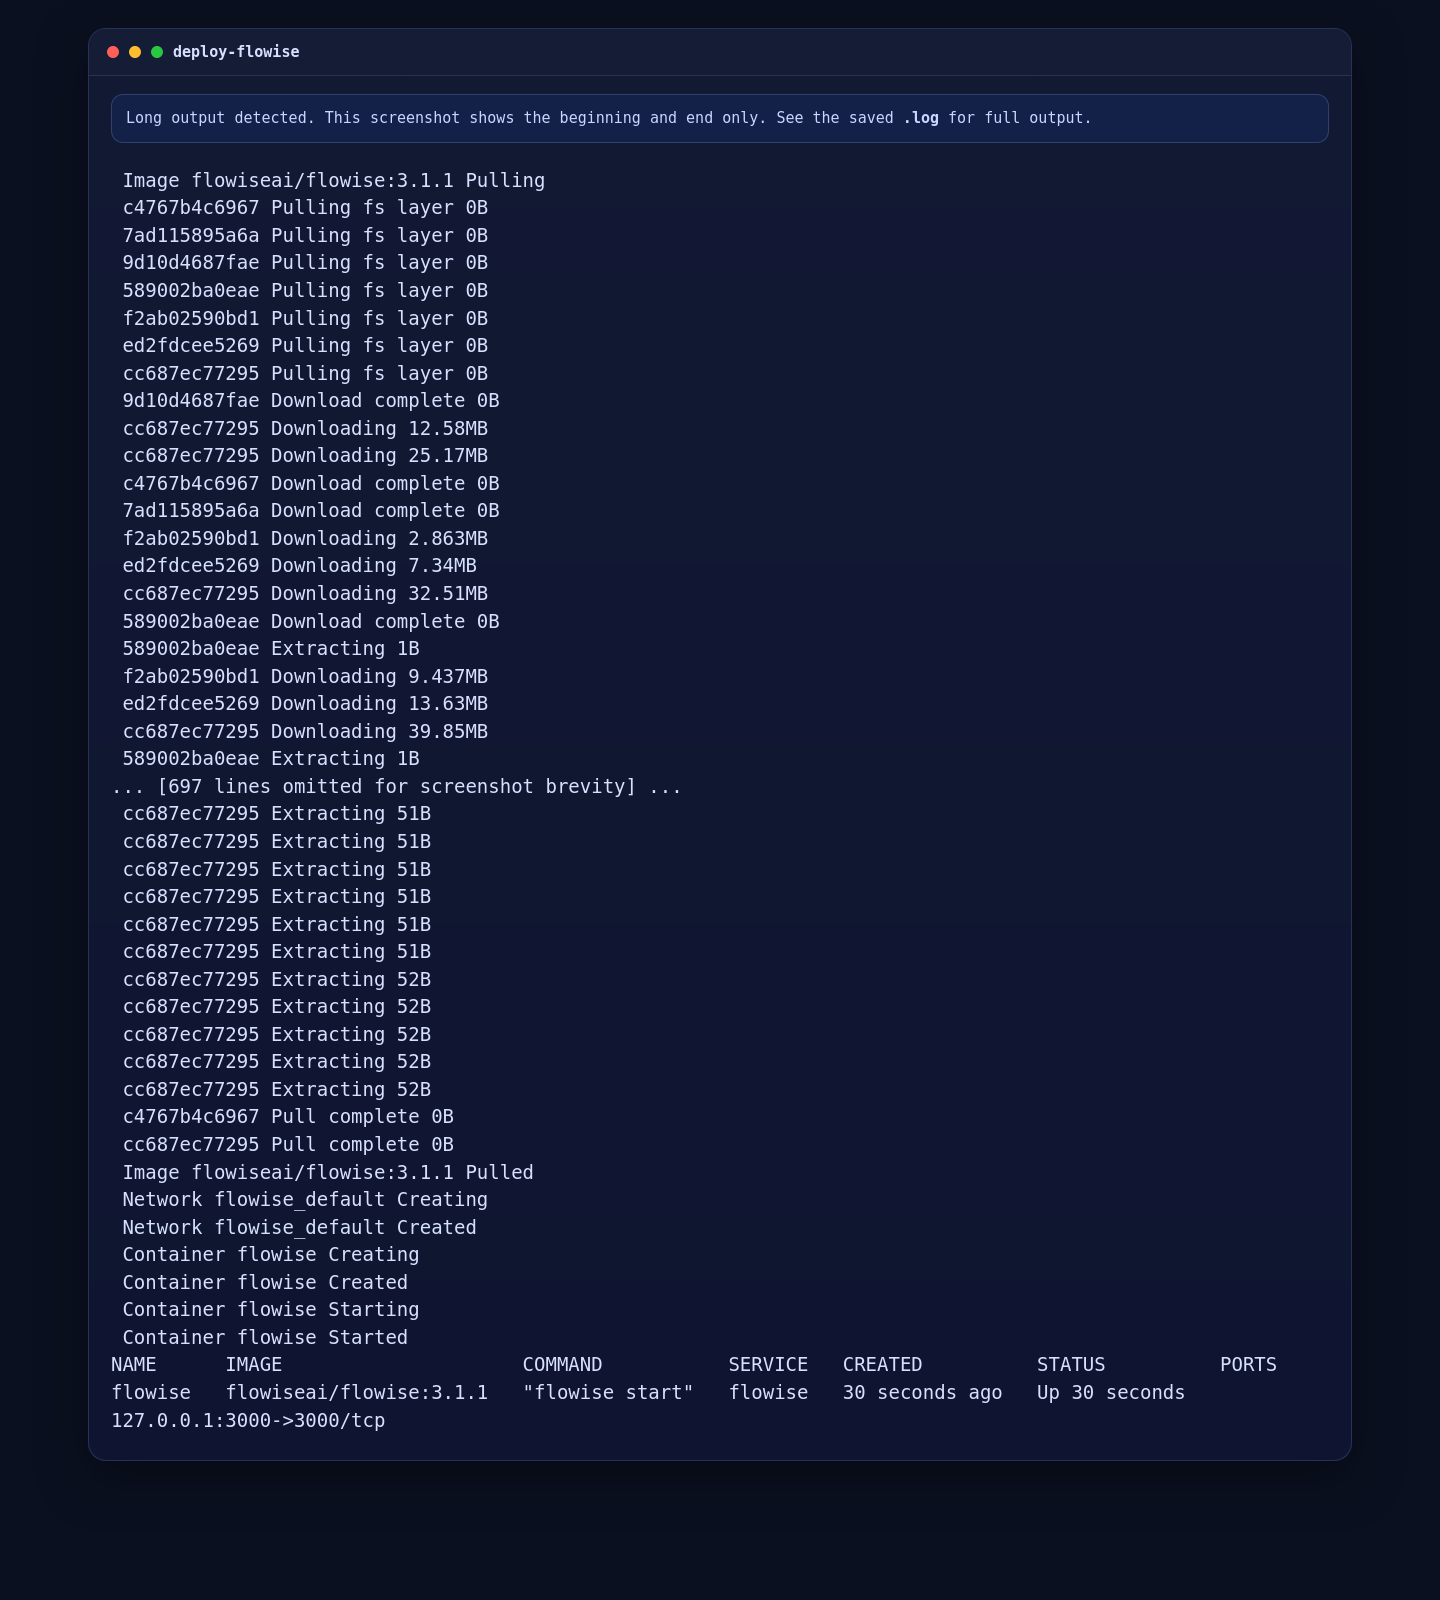Select the '9d10d4687fae Pulling fs layer' line
This screenshot has height=1600, width=1440.
click(x=305, y=263)
